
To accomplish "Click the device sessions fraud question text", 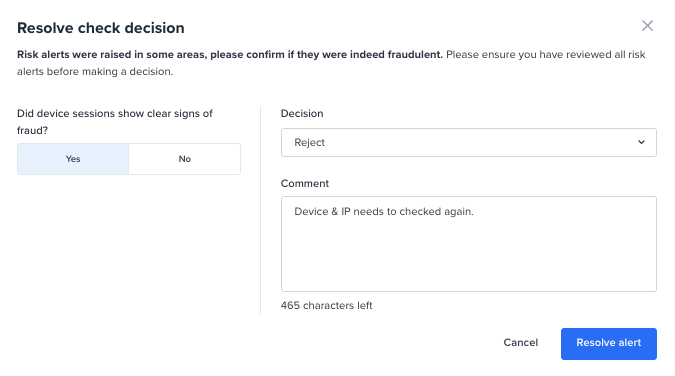I will click(115, 122).
